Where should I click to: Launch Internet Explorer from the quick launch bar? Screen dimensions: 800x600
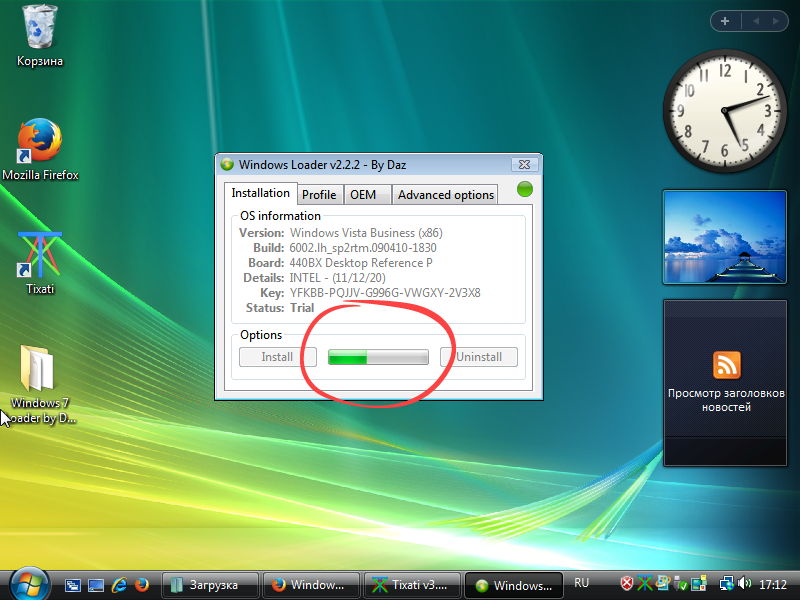click(x=118, y=583)
